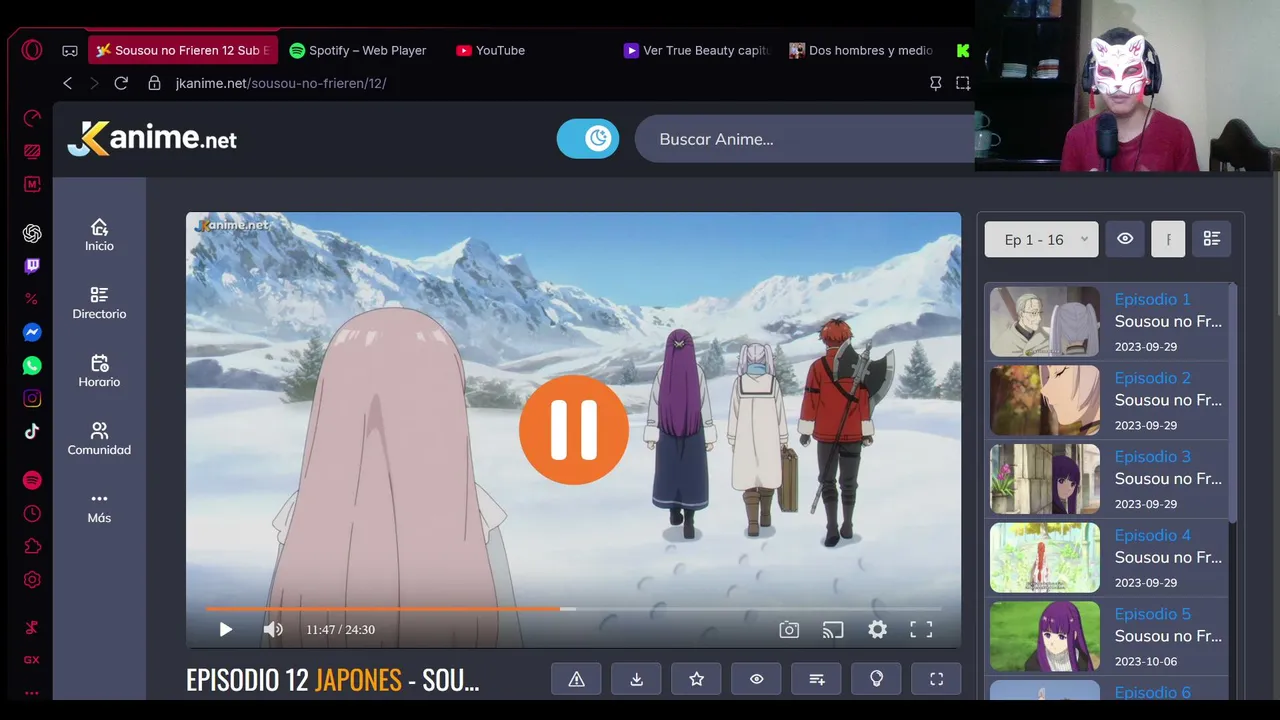Go to Inicio in the site sidebar

click(x=99, y=236)
